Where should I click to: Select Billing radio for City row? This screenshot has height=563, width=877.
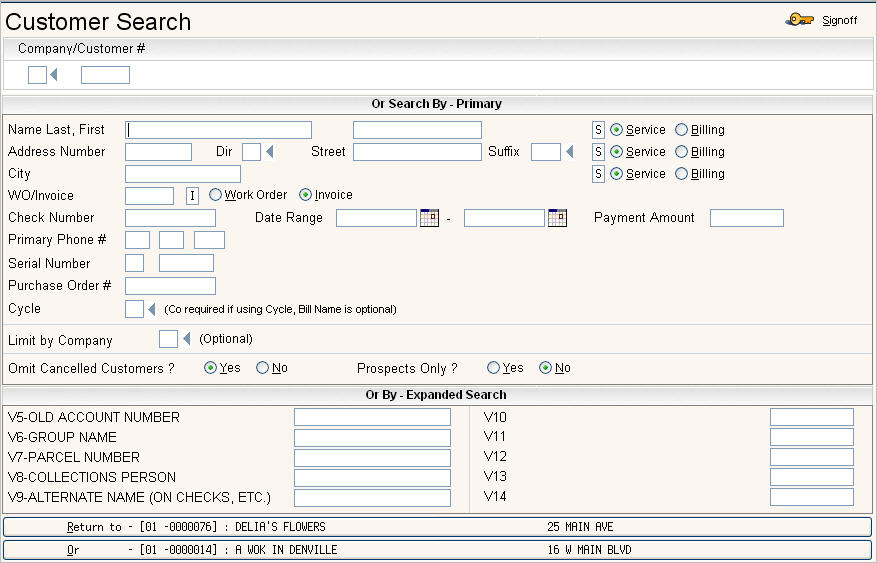tap(681, 174)
